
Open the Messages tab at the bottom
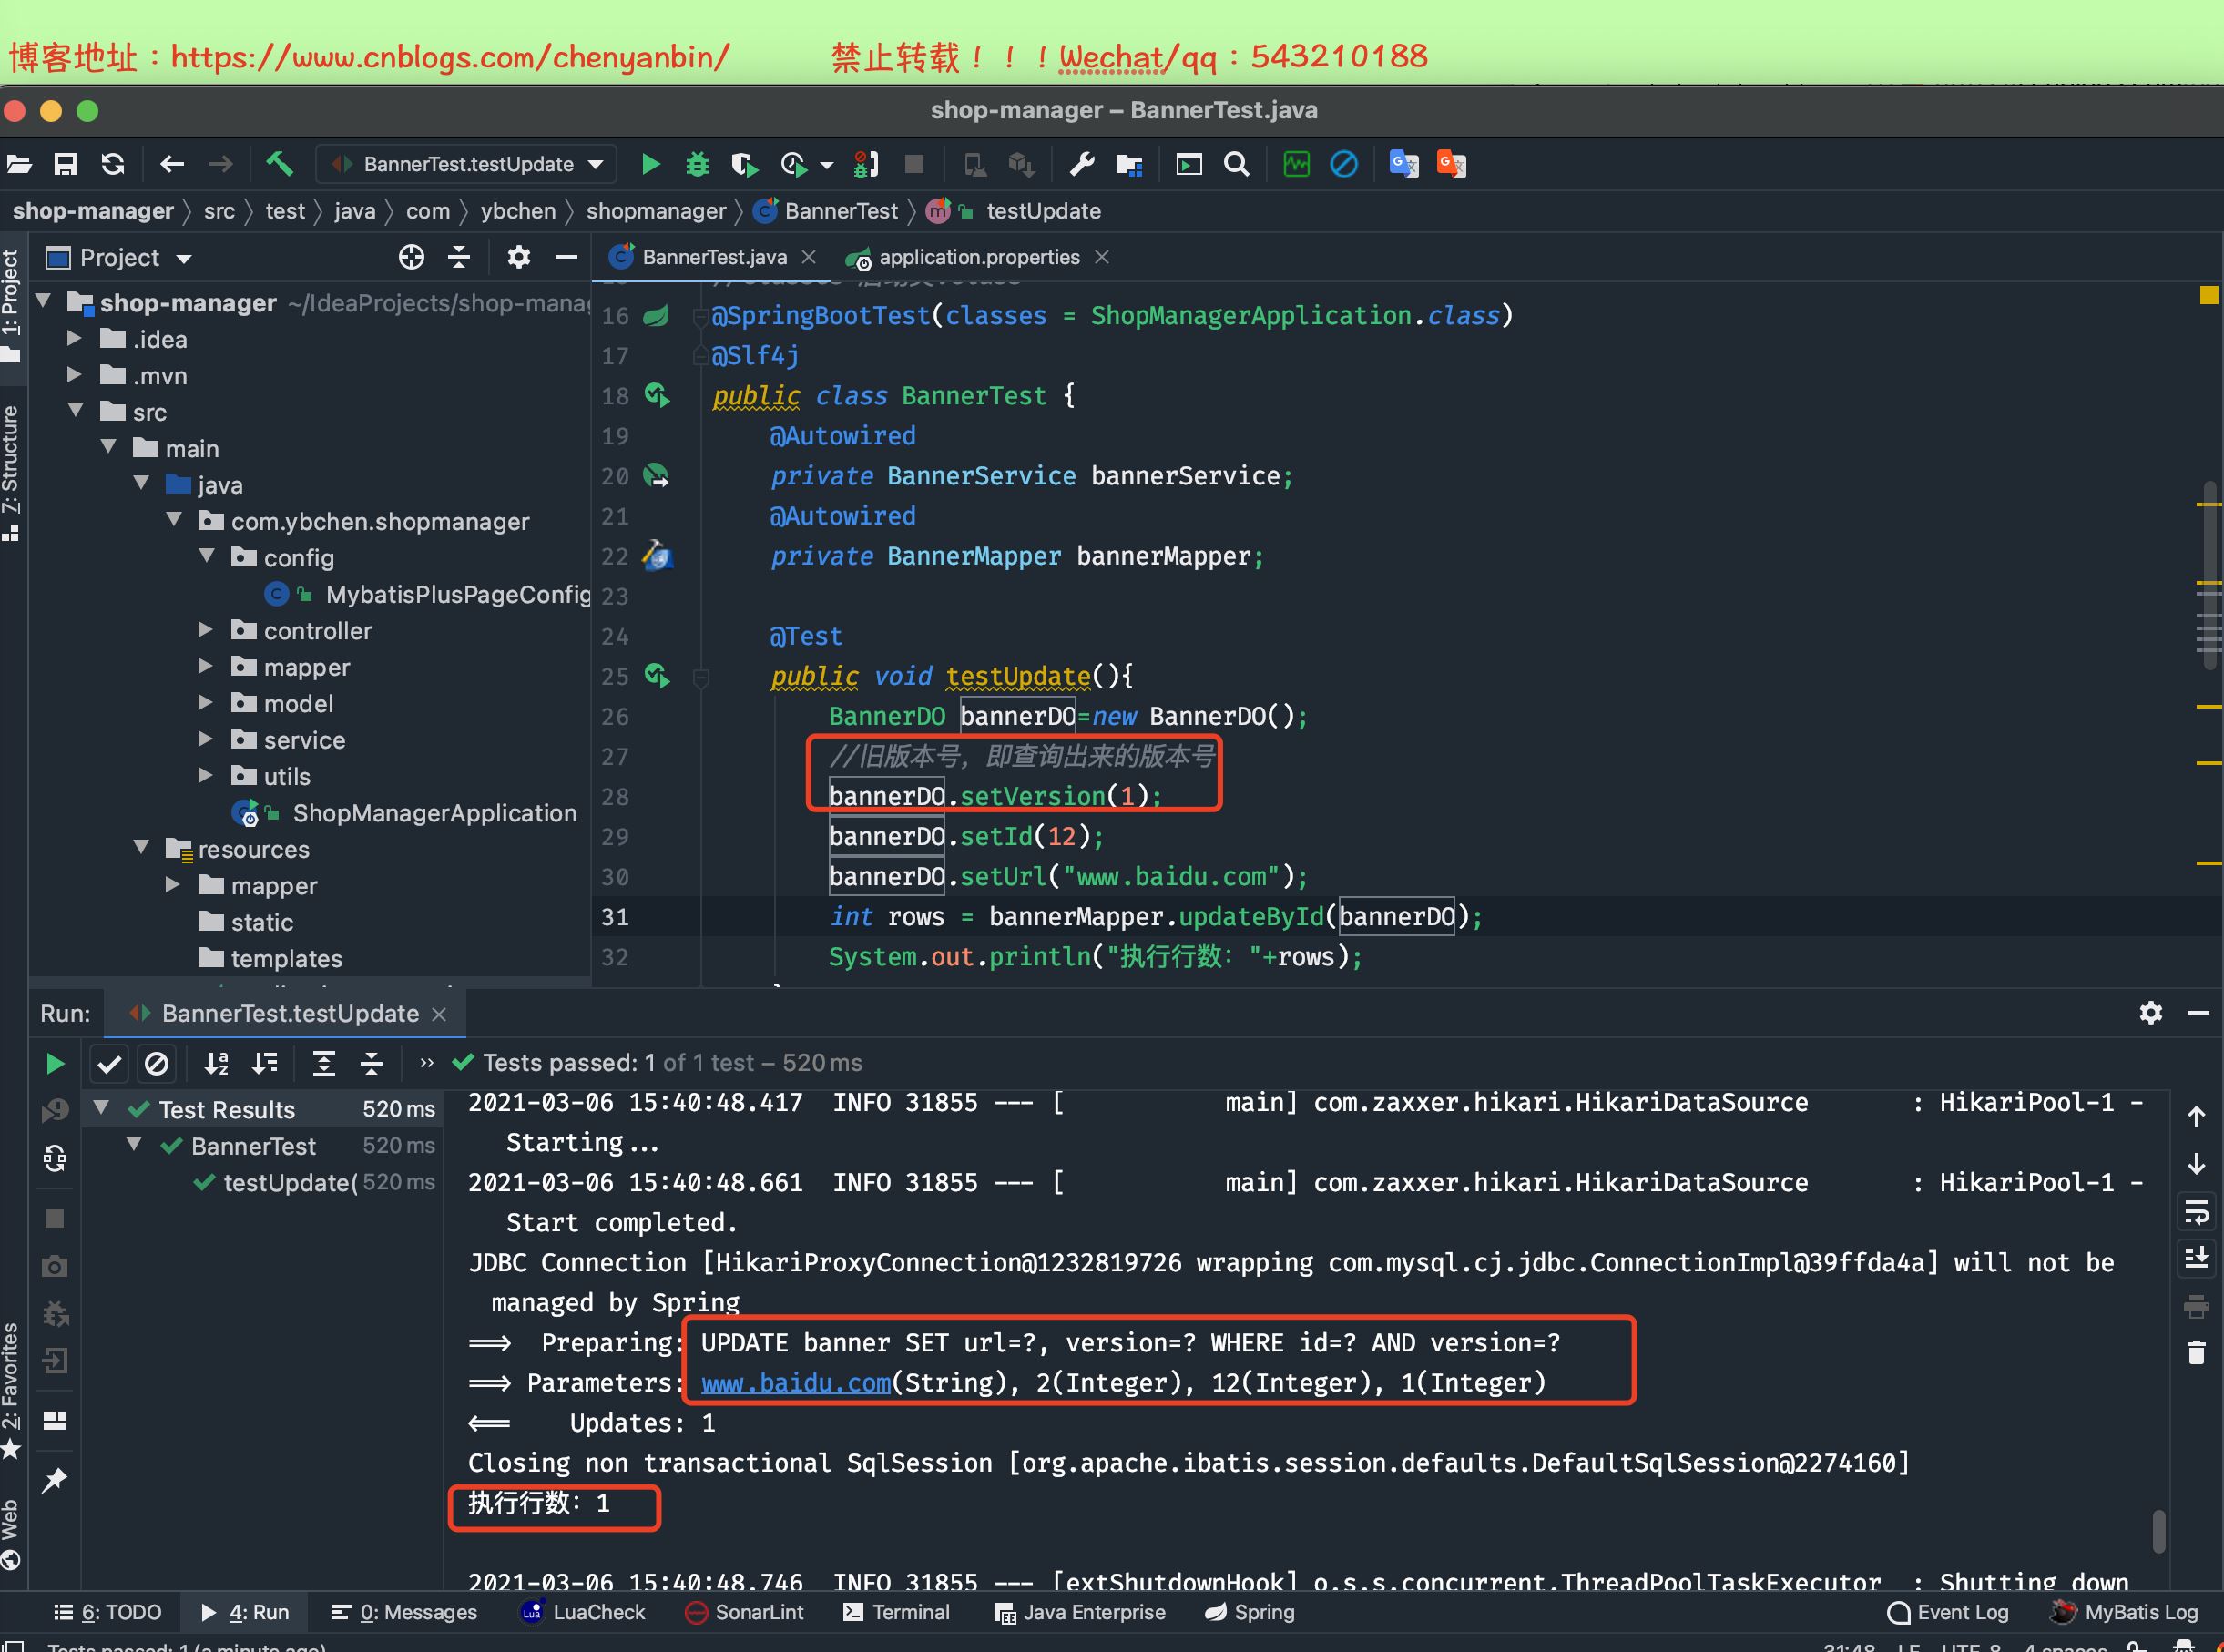417,1612
